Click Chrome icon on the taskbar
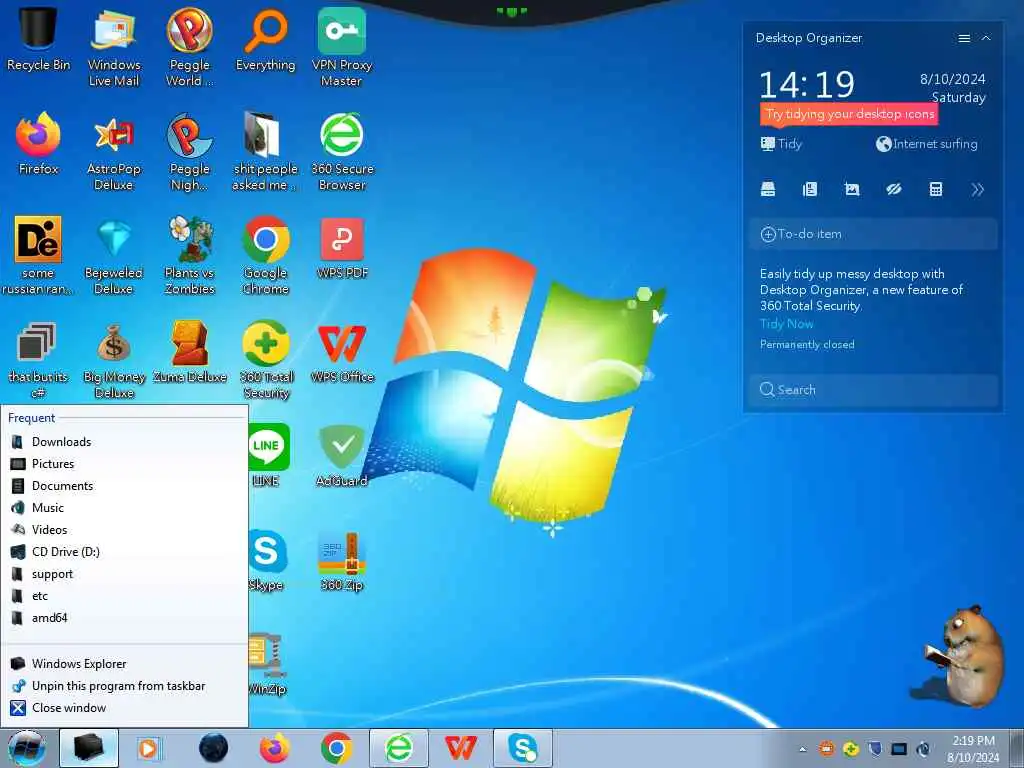Image resolution: width=1024 pixels, height=768 pixels. click(336, 748)
